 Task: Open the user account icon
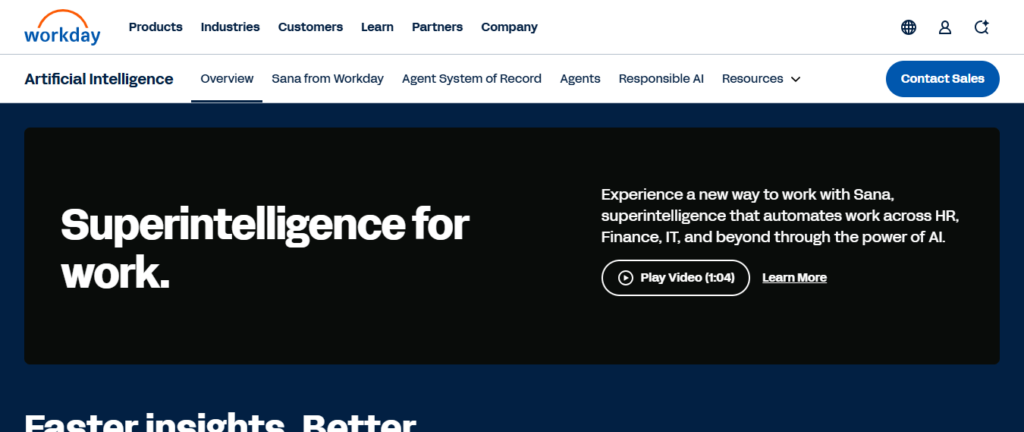pyautogui.click(x=945, y=27)
